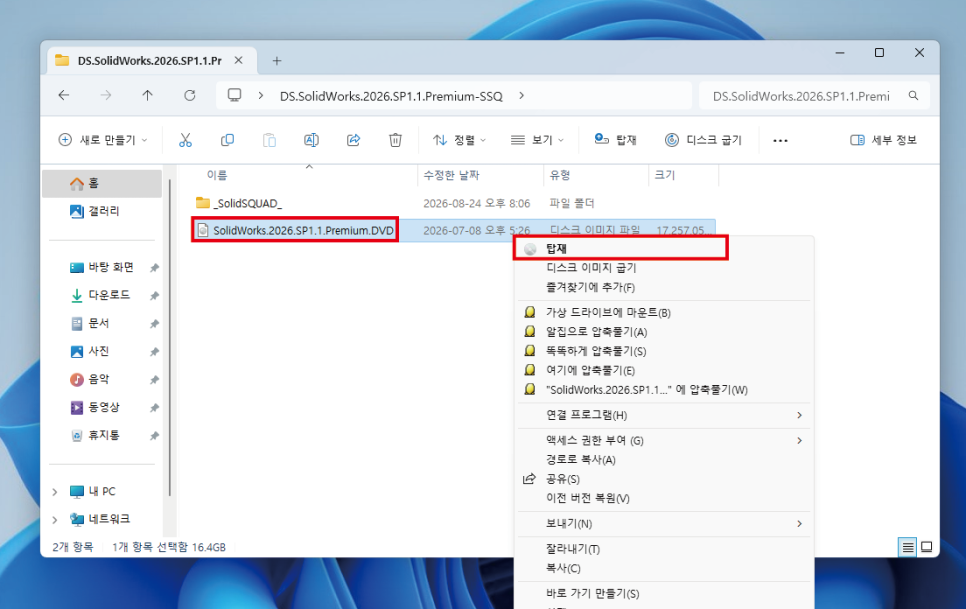Expand the 네트워크 tree node
Viewport: 966px width, 609px height.
[55, 520]
